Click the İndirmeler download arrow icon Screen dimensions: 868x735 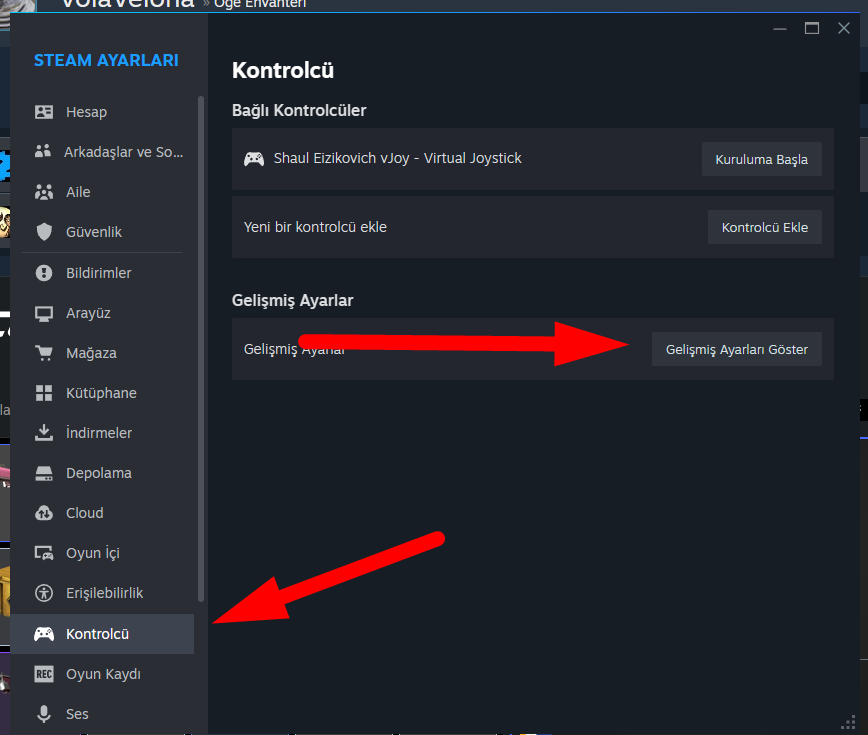click(x=44, y=433)
